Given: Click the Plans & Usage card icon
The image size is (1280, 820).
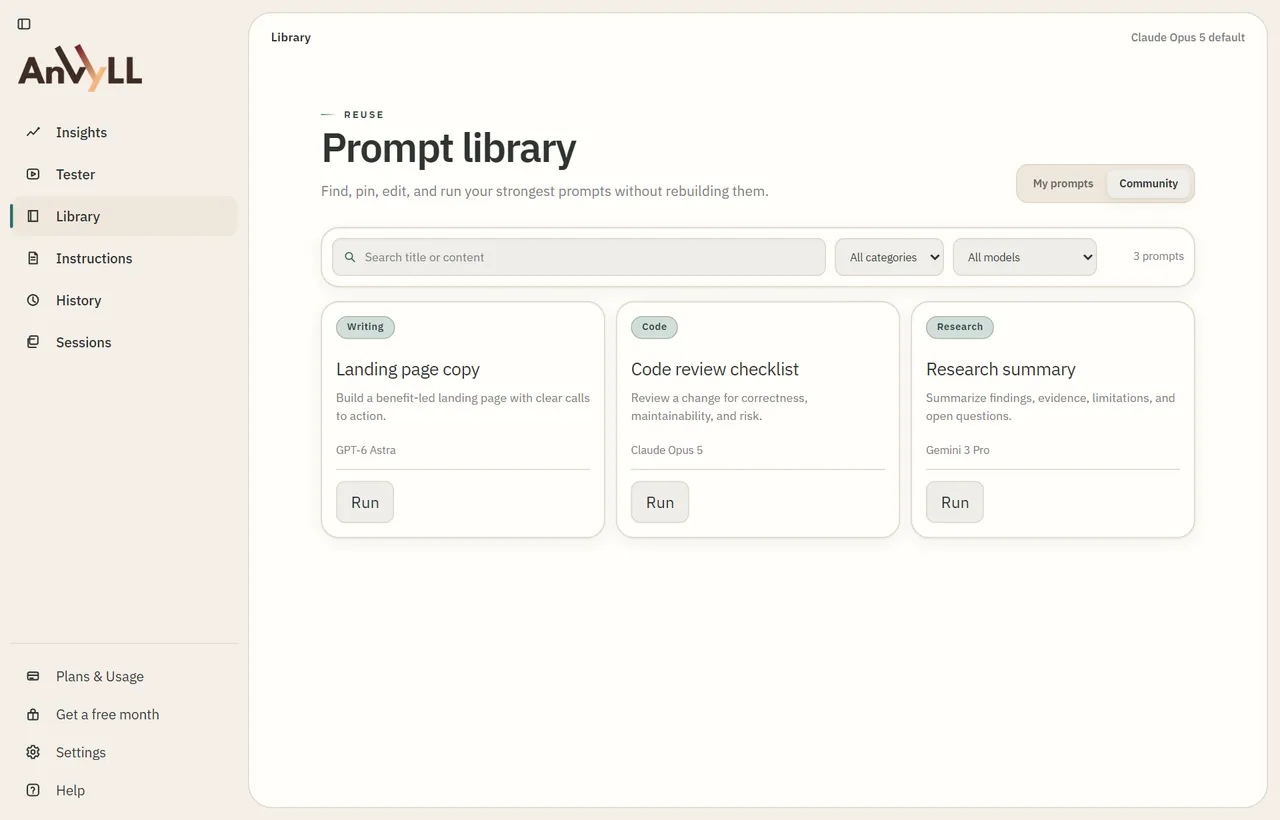Looking at the screenshot, I should (x=33, y=676).
